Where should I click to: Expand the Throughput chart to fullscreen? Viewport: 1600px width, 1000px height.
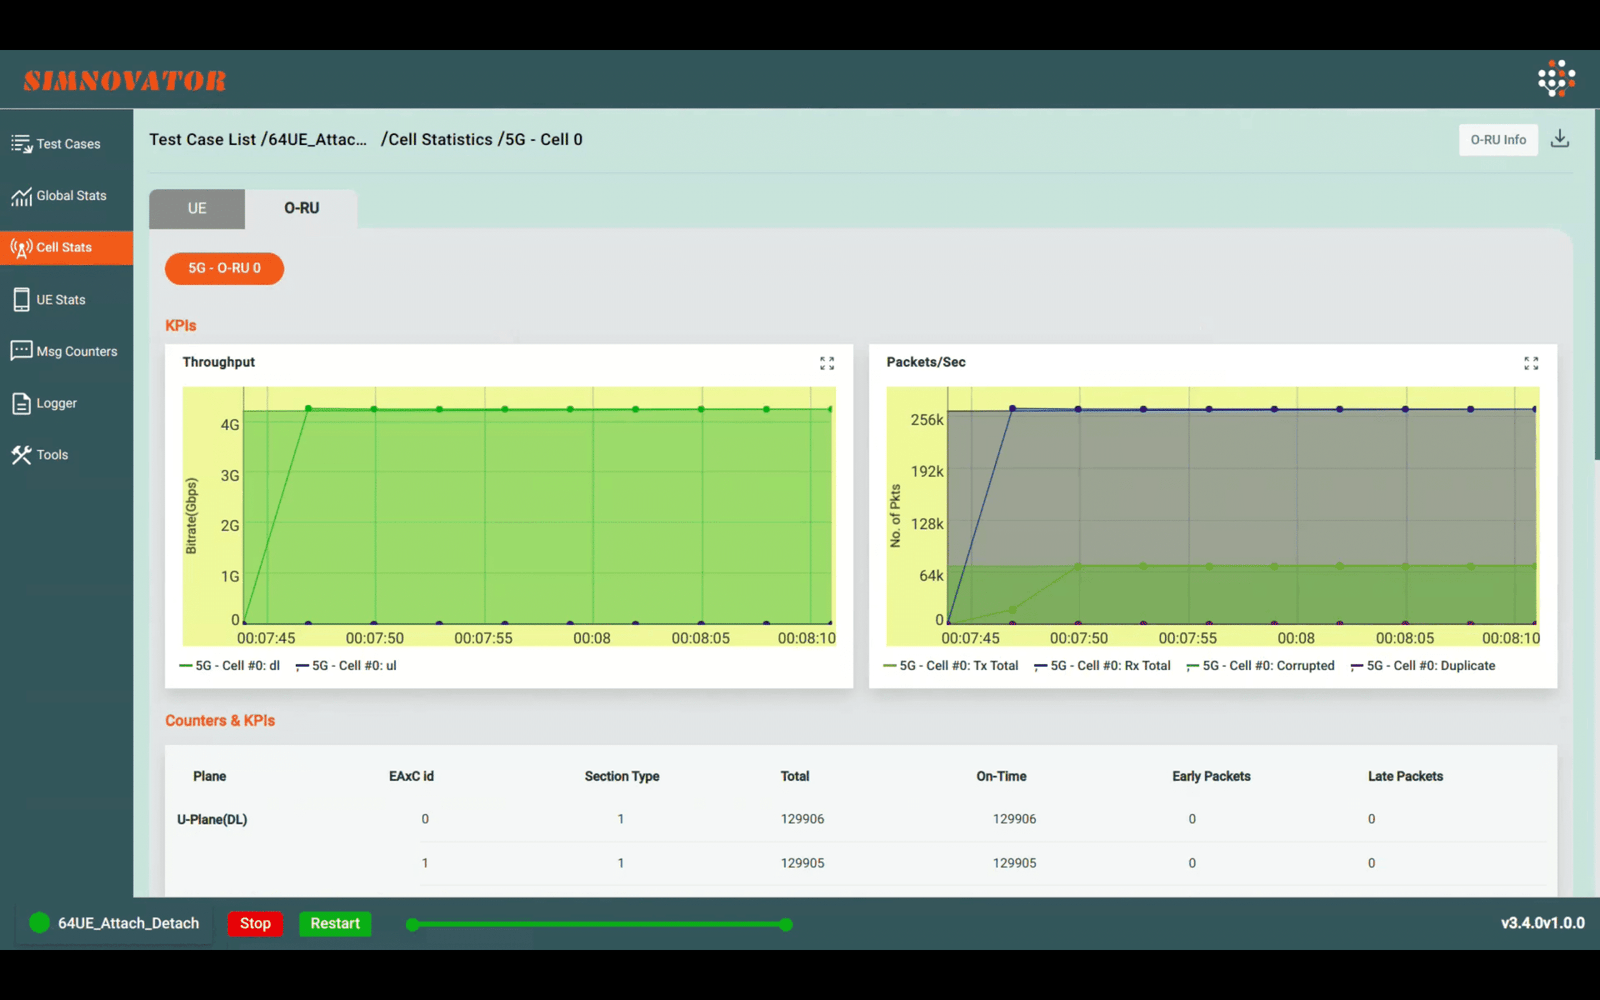pyautogui.click(x=827, y=363)
